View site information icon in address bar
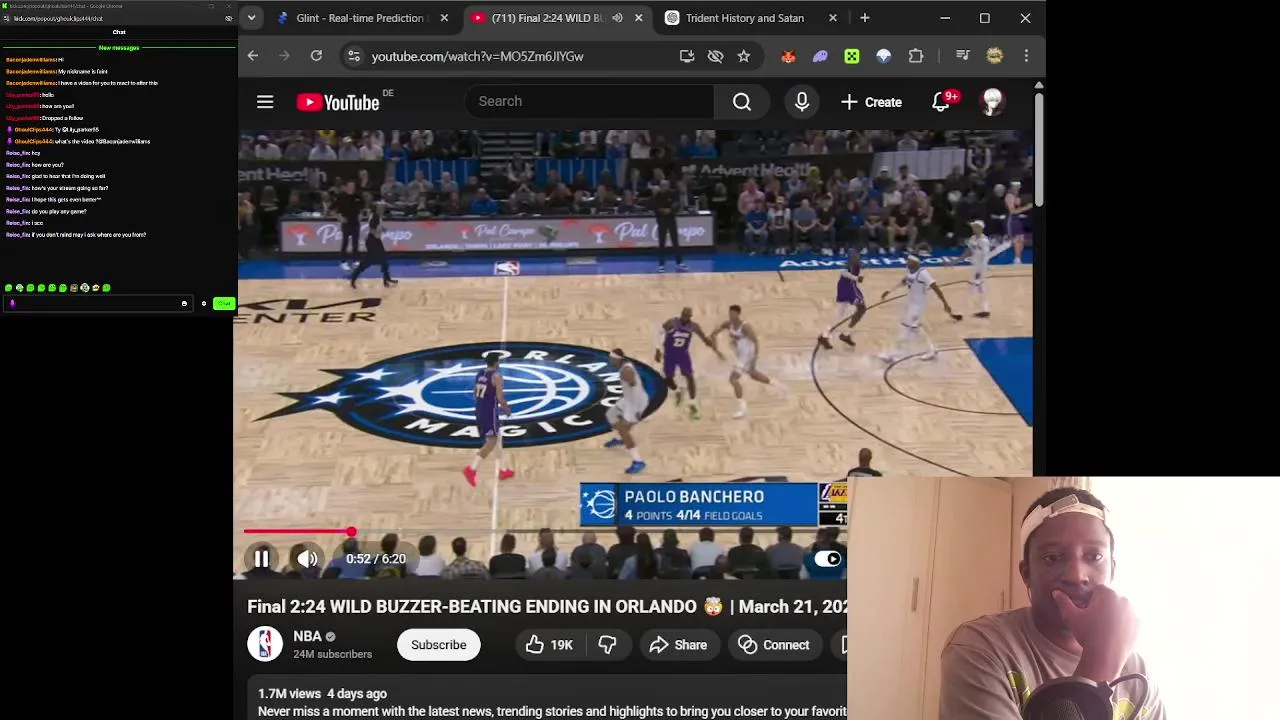The image size is (1280, 720). click(x=353, y=56)
